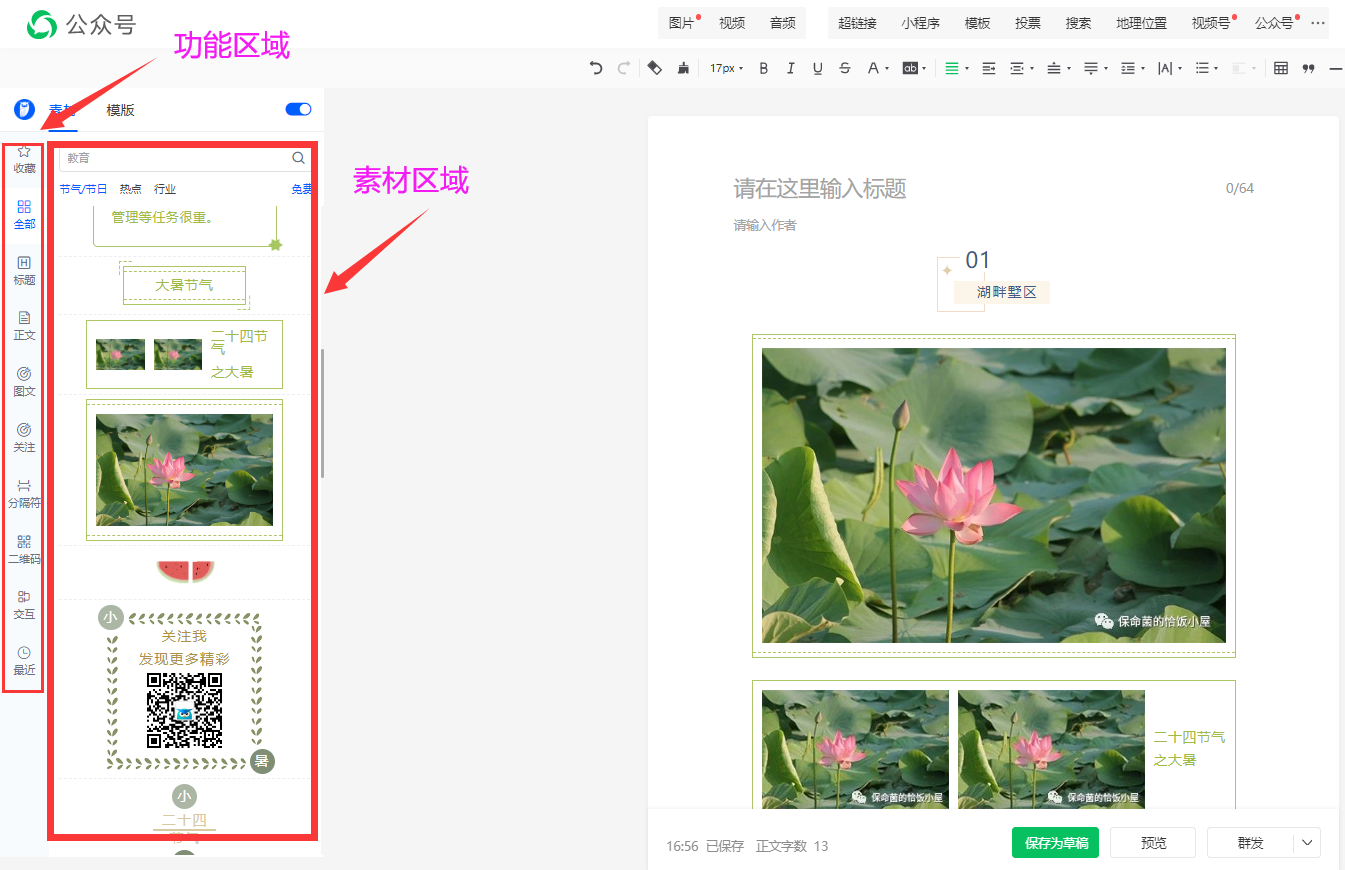Open the 二维码 material category
1345x870 pixels.
tap(24, 550)
